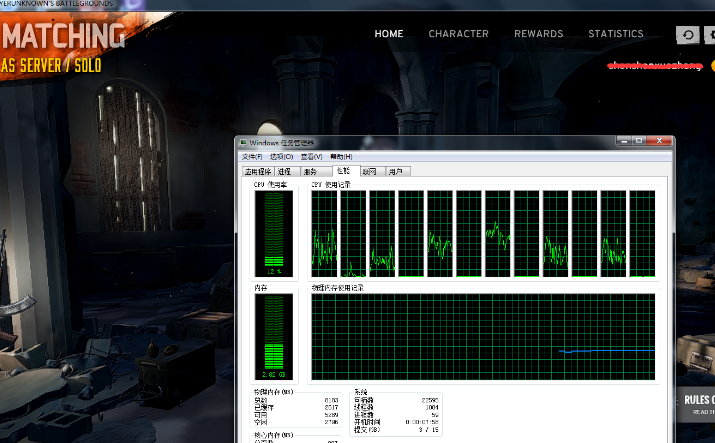Viewport: 715px width, 443px height.
Task: Open the 文件(F) menu
Action: (252, 157)
